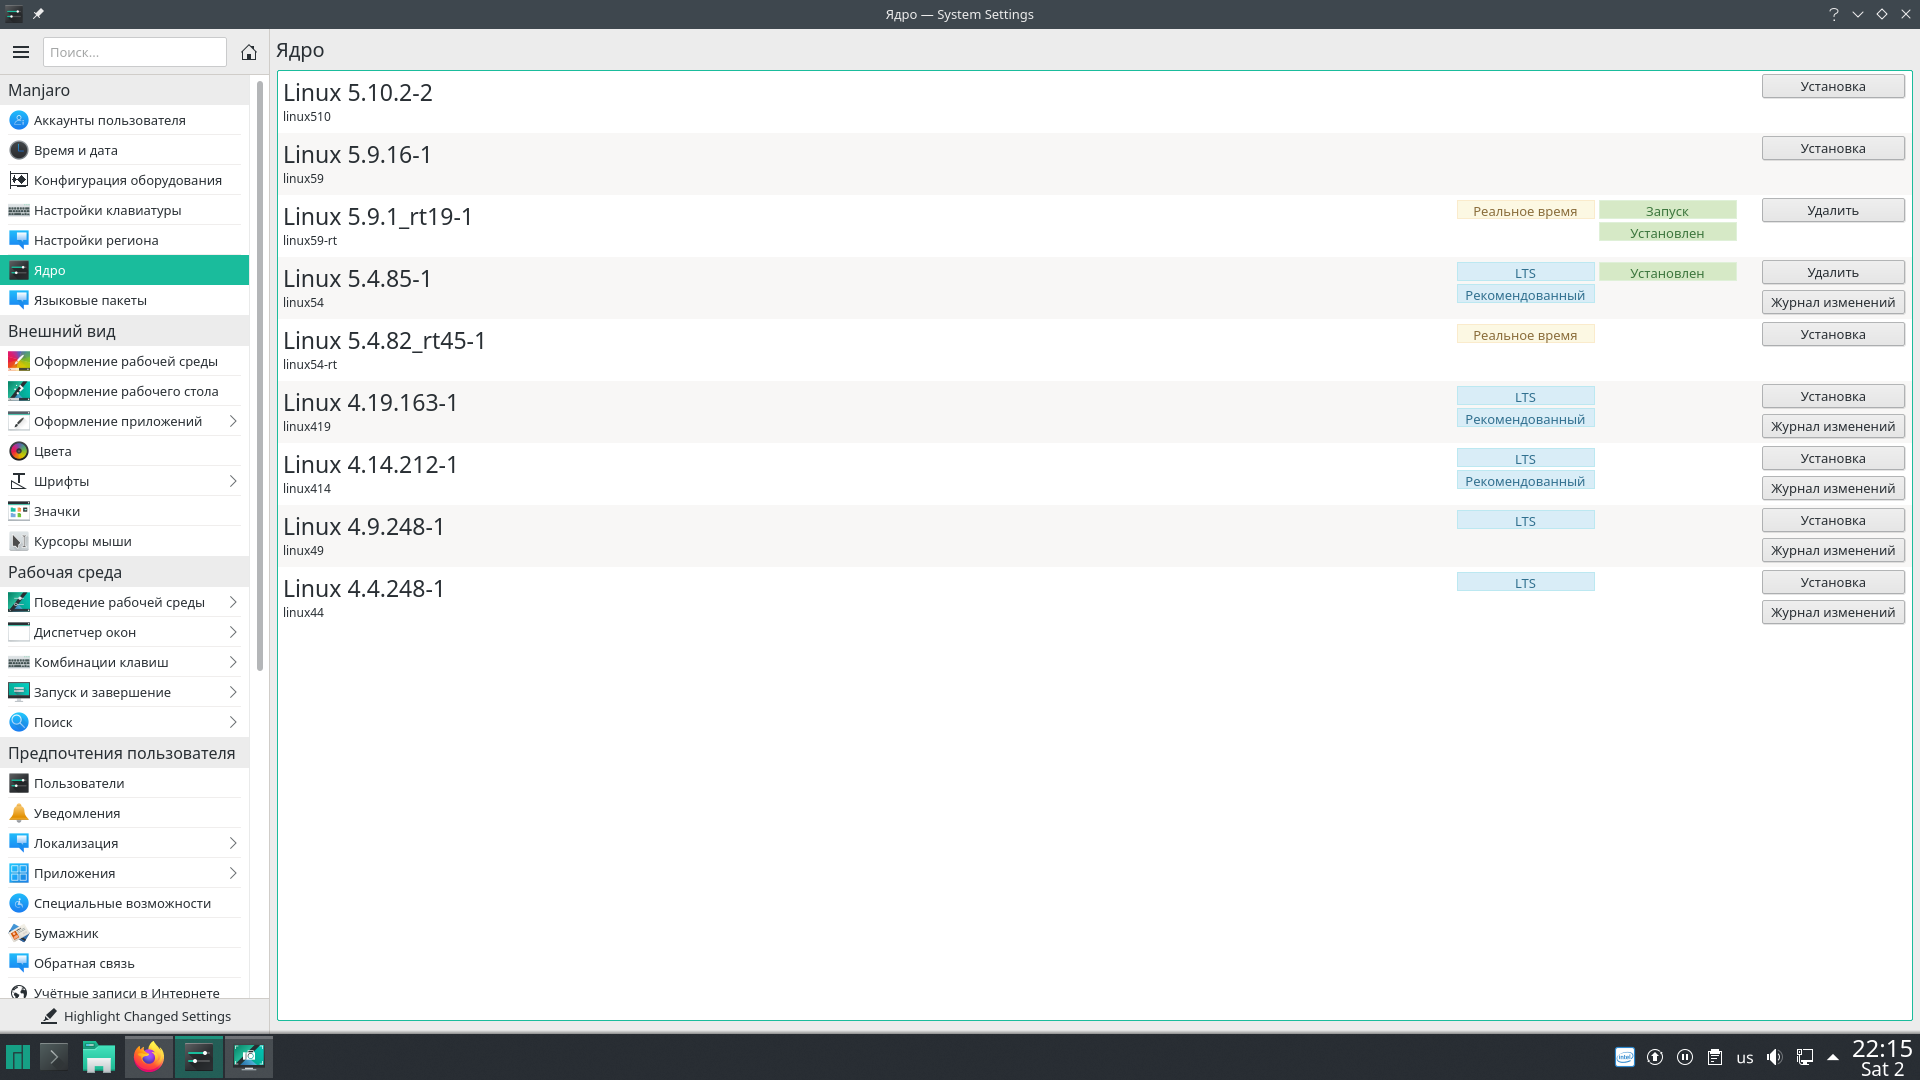This screenshot has height=1080, width=1920.
Task: Open Пользователи icon in sidebar
Action: tap(19, 783)
